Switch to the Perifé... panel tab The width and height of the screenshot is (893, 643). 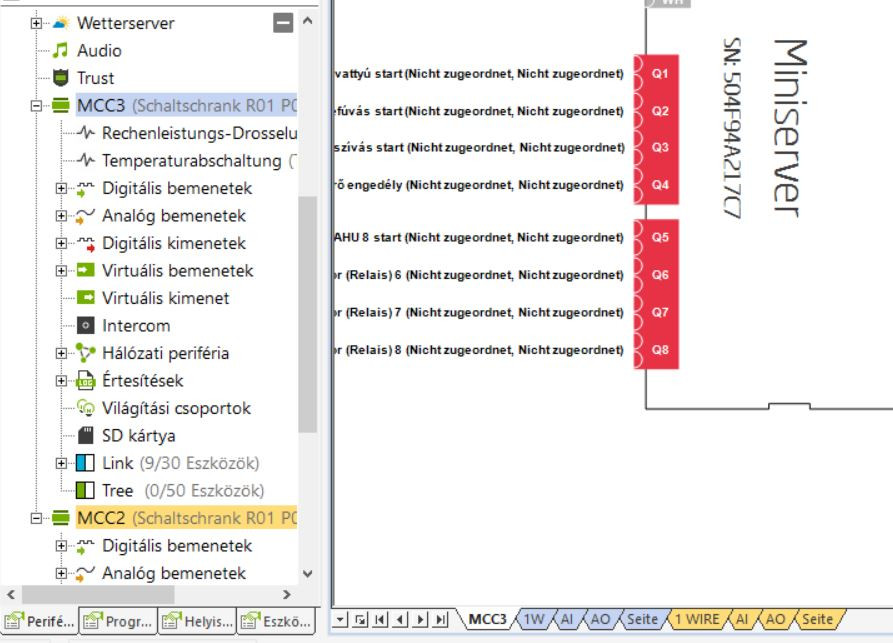[x=39, y=621]
